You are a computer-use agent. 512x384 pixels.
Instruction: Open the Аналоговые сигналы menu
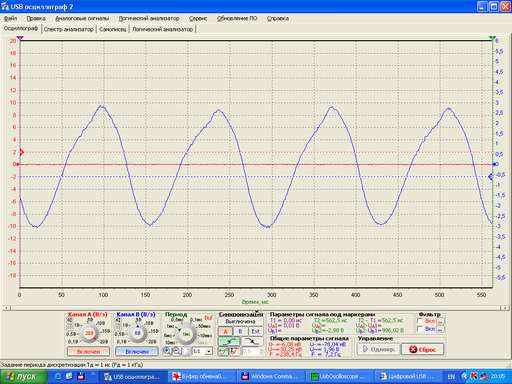(82, 19)
